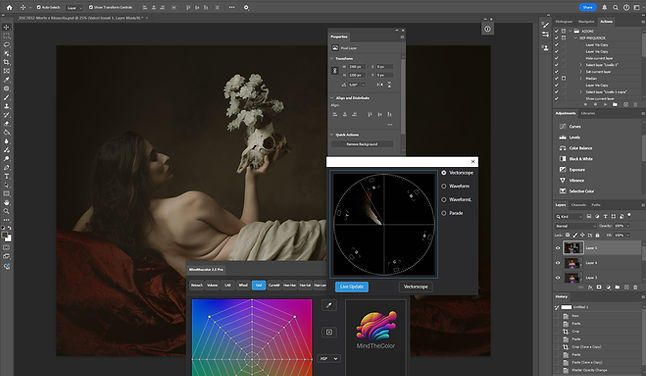Switch to the Histogram tab

[x=564, y=21]
